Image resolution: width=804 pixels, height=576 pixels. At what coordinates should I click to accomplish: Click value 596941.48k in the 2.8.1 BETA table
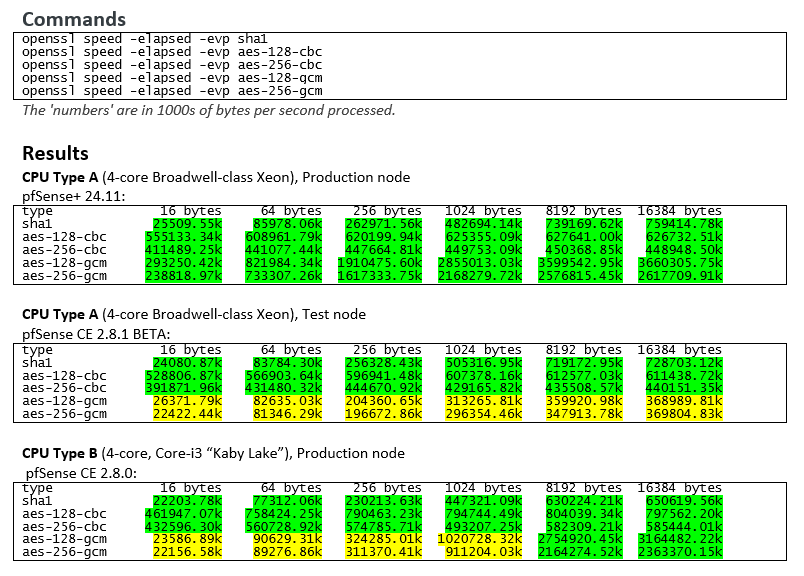(x=384, y=375)
